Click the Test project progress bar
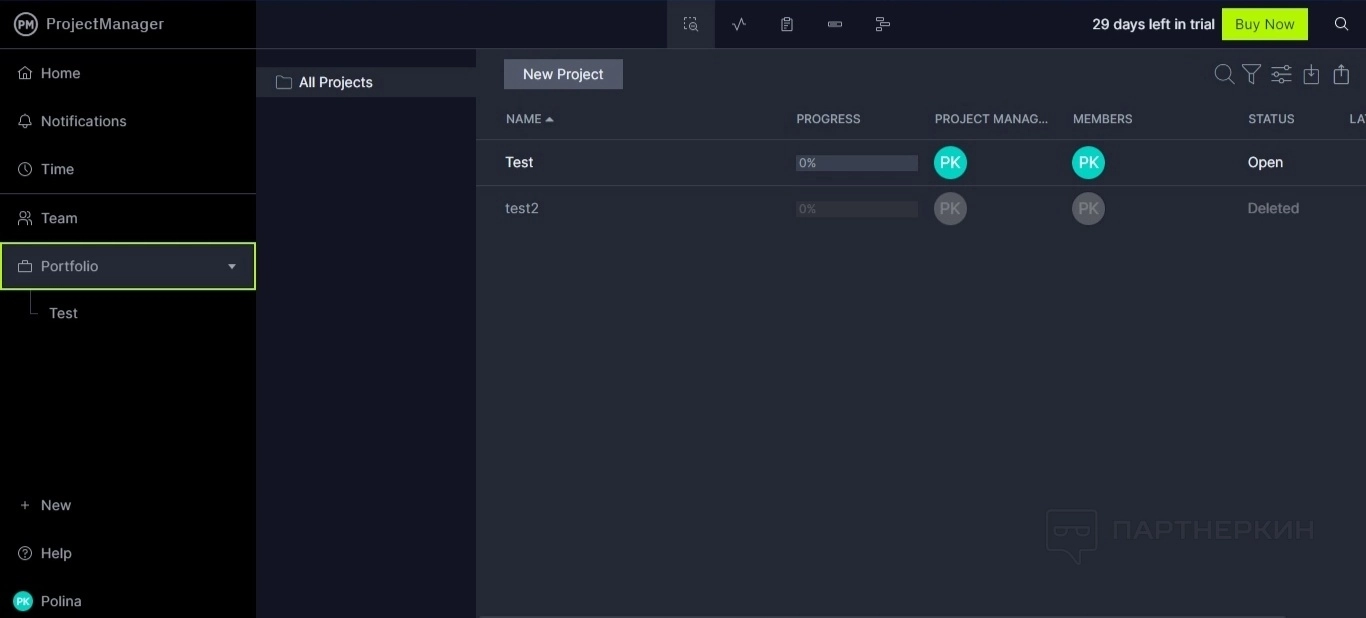 [x=856, y=163]
